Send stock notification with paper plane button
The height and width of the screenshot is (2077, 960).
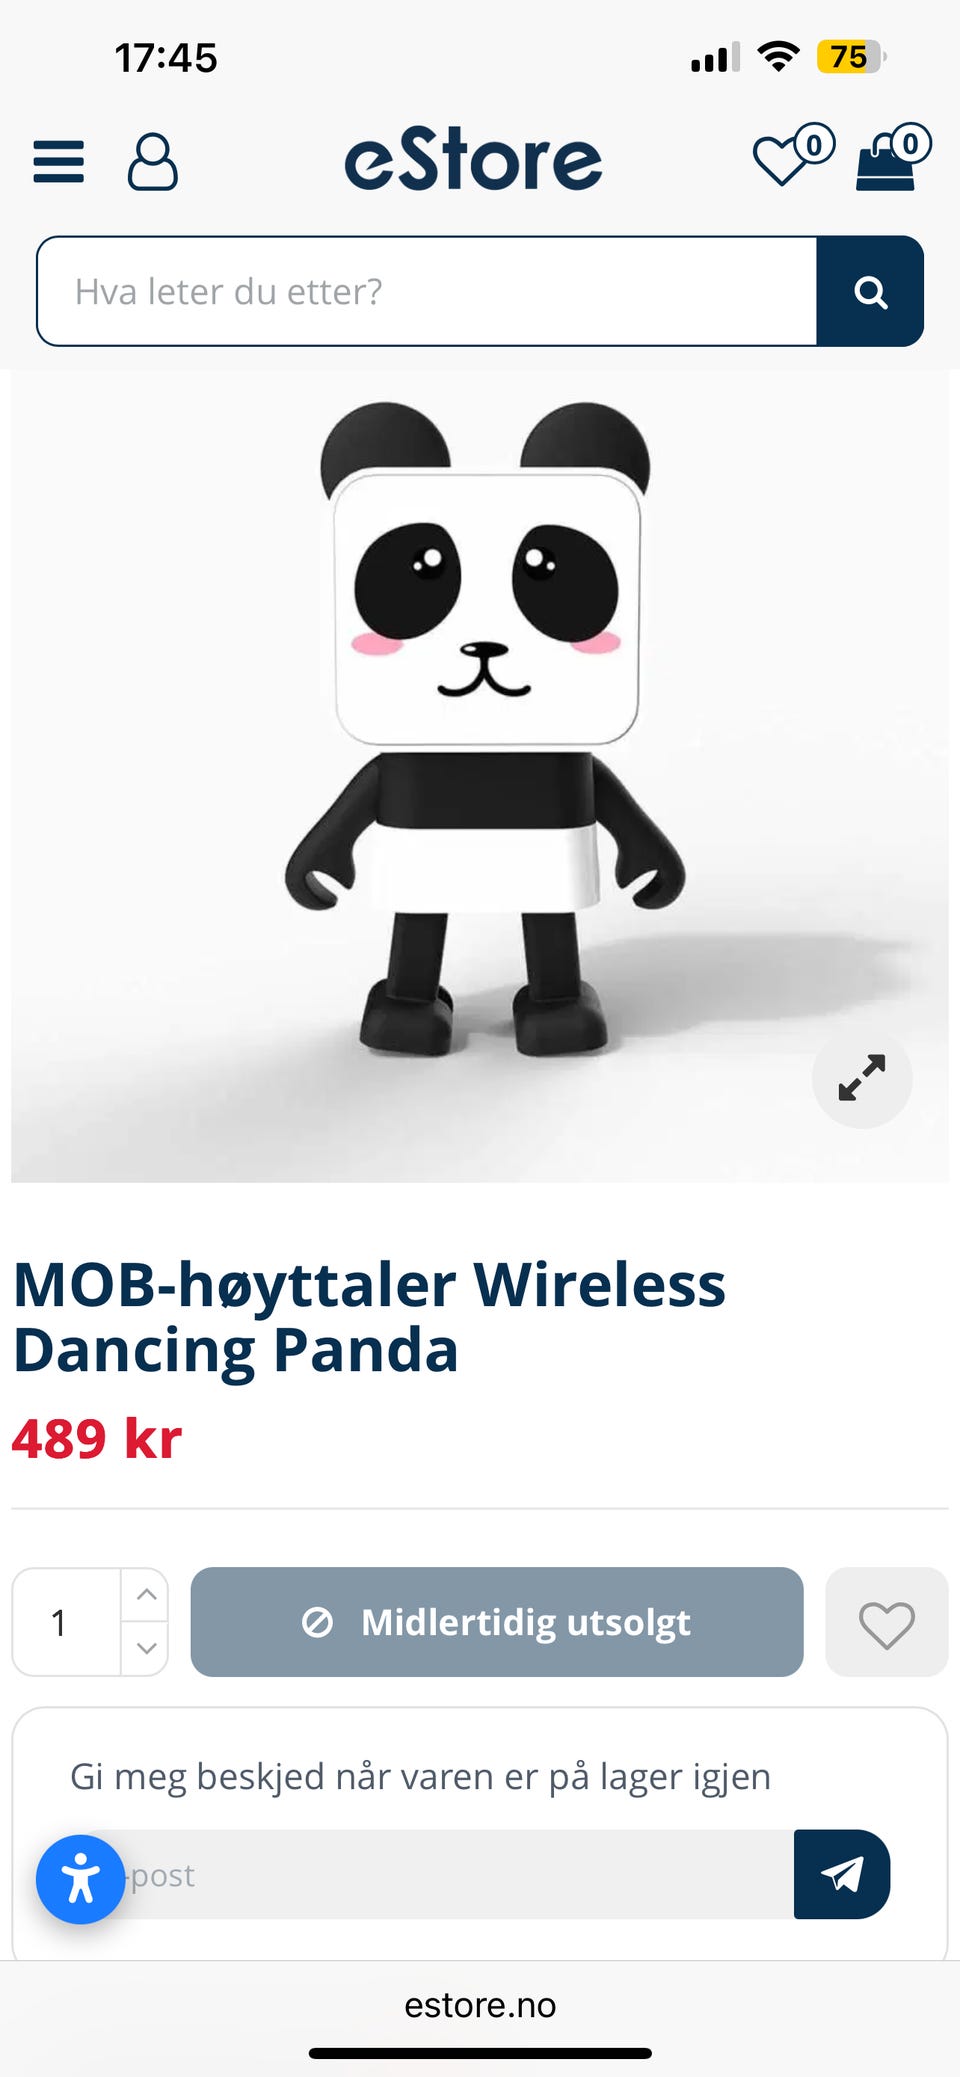(x=842, y=1874)
